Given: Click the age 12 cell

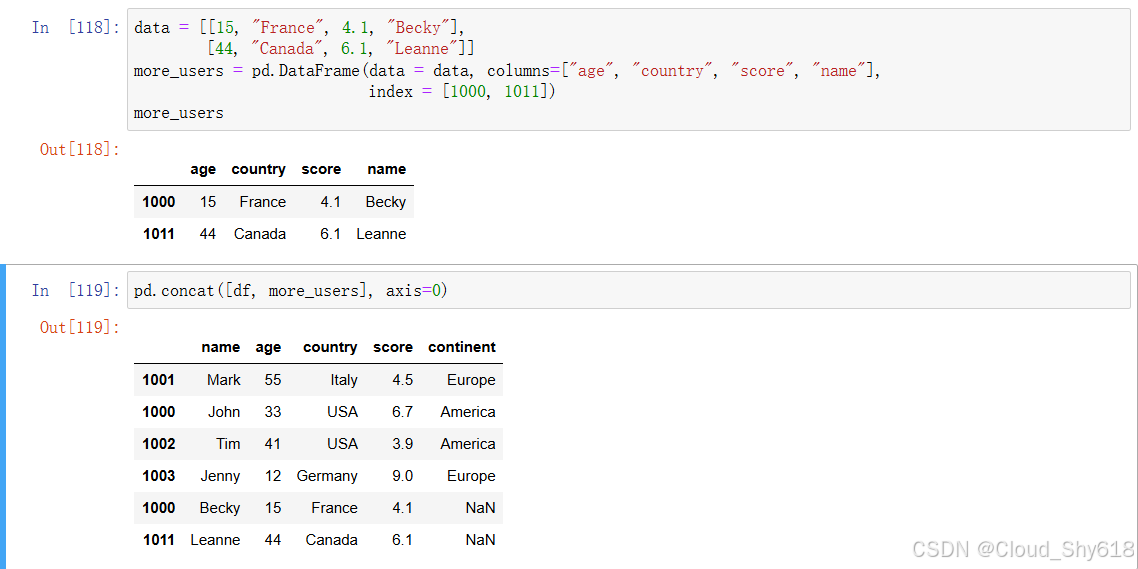Looking at the screenshot, I should 273,475.
